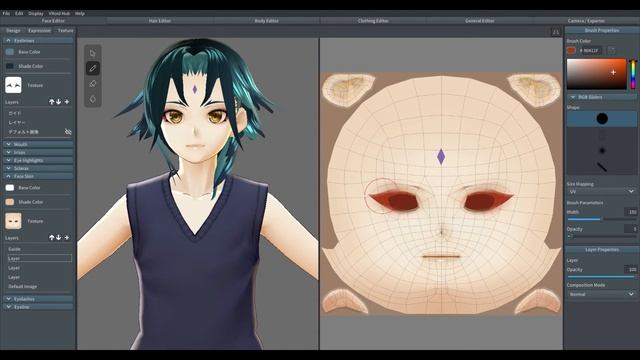Viewport: 640px width, 360px height.
Task: Click the Face Skin texture thumbnail
Action: coord(13,221)
